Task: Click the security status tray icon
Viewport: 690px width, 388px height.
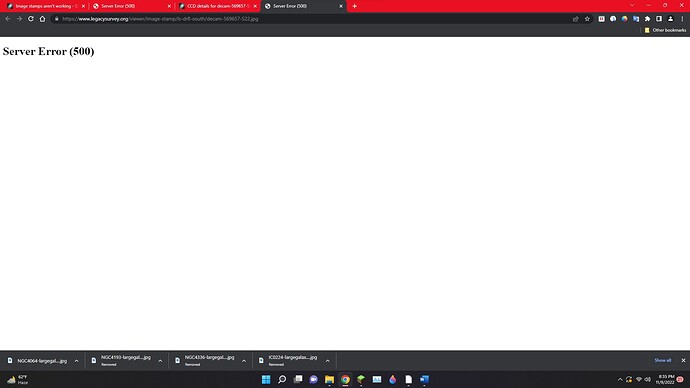Action: coord(629,379)
